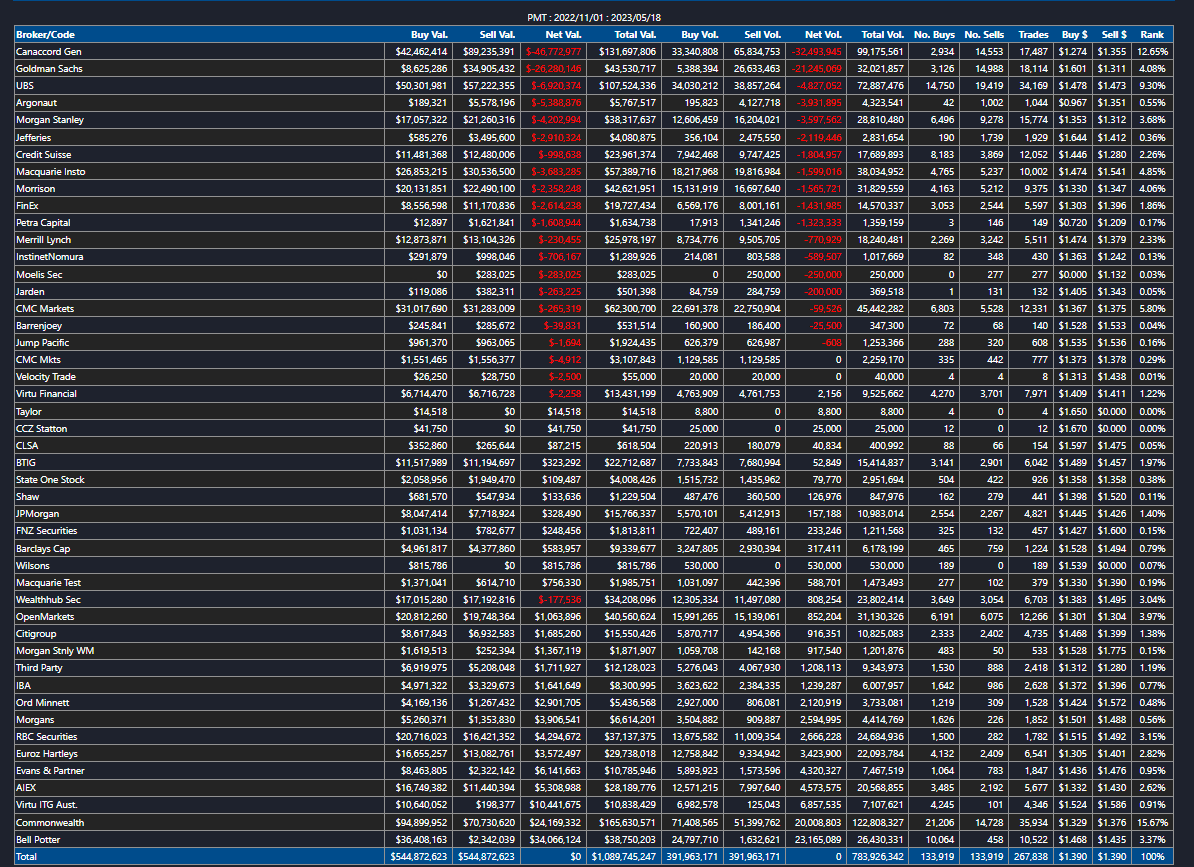Select the Wealthhub Sec broker row
Image resolution: width=1194 pixels, height=867 pixels.
[594, 600]
